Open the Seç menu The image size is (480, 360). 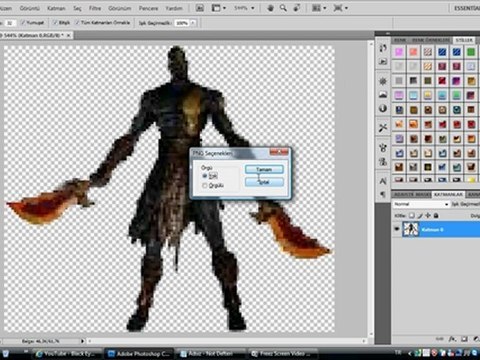click(77, 8)
